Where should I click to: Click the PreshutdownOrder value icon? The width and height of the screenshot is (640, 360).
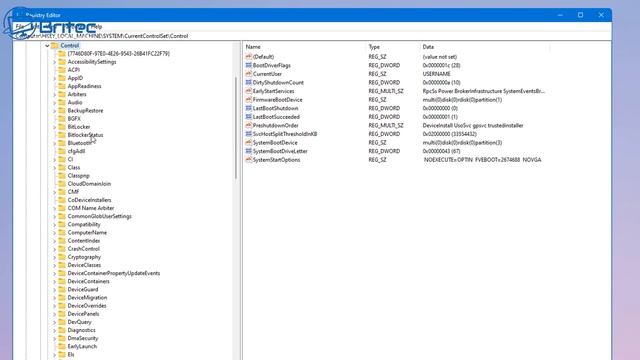(249, 125)
